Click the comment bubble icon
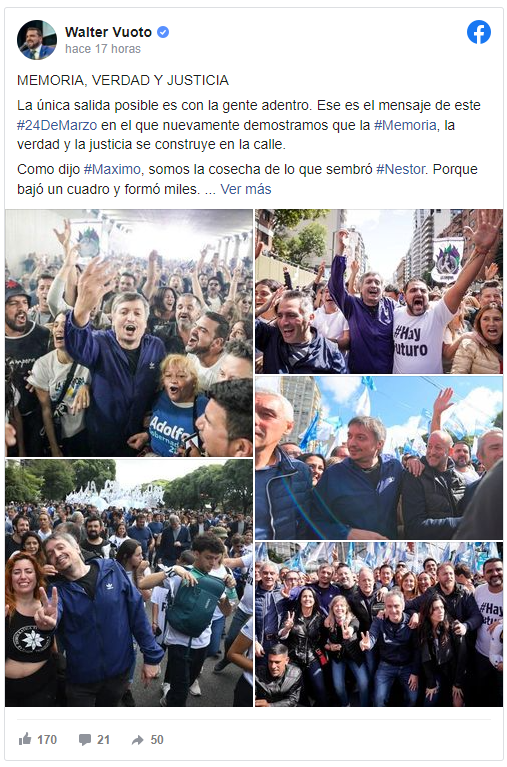The width and height of the screenshot is (507, 767). click(85, 740)
